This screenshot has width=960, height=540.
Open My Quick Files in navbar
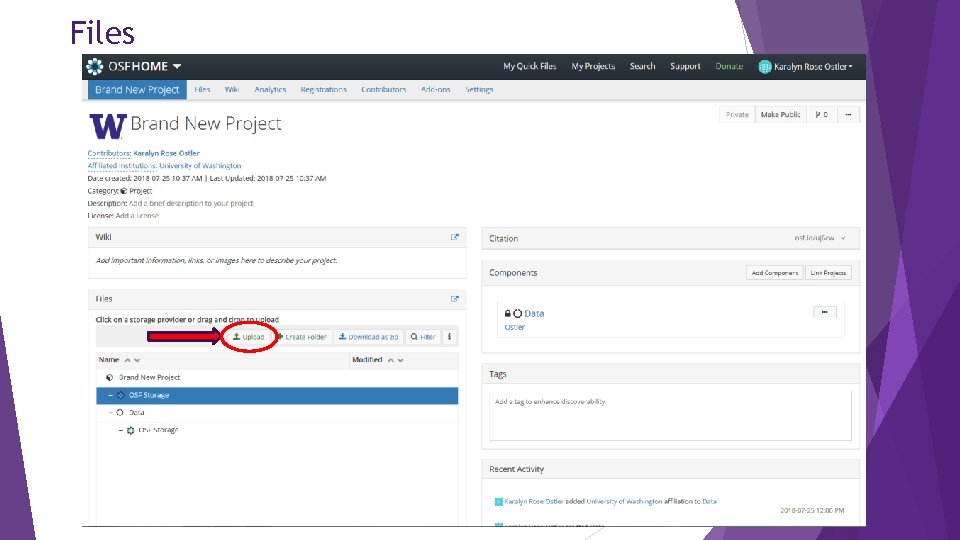pyautogui.click(x=530, y=66)
